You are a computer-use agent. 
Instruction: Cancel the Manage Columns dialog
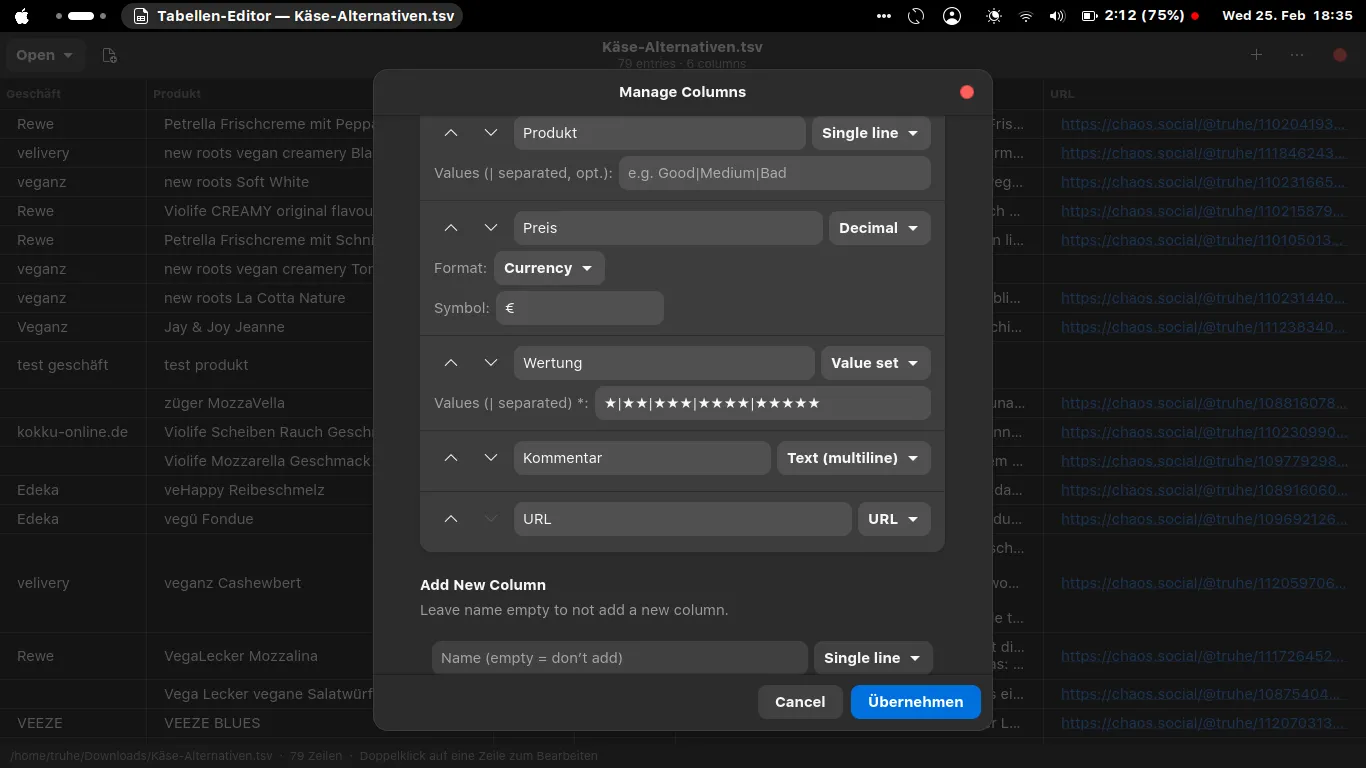click(800, 702)
